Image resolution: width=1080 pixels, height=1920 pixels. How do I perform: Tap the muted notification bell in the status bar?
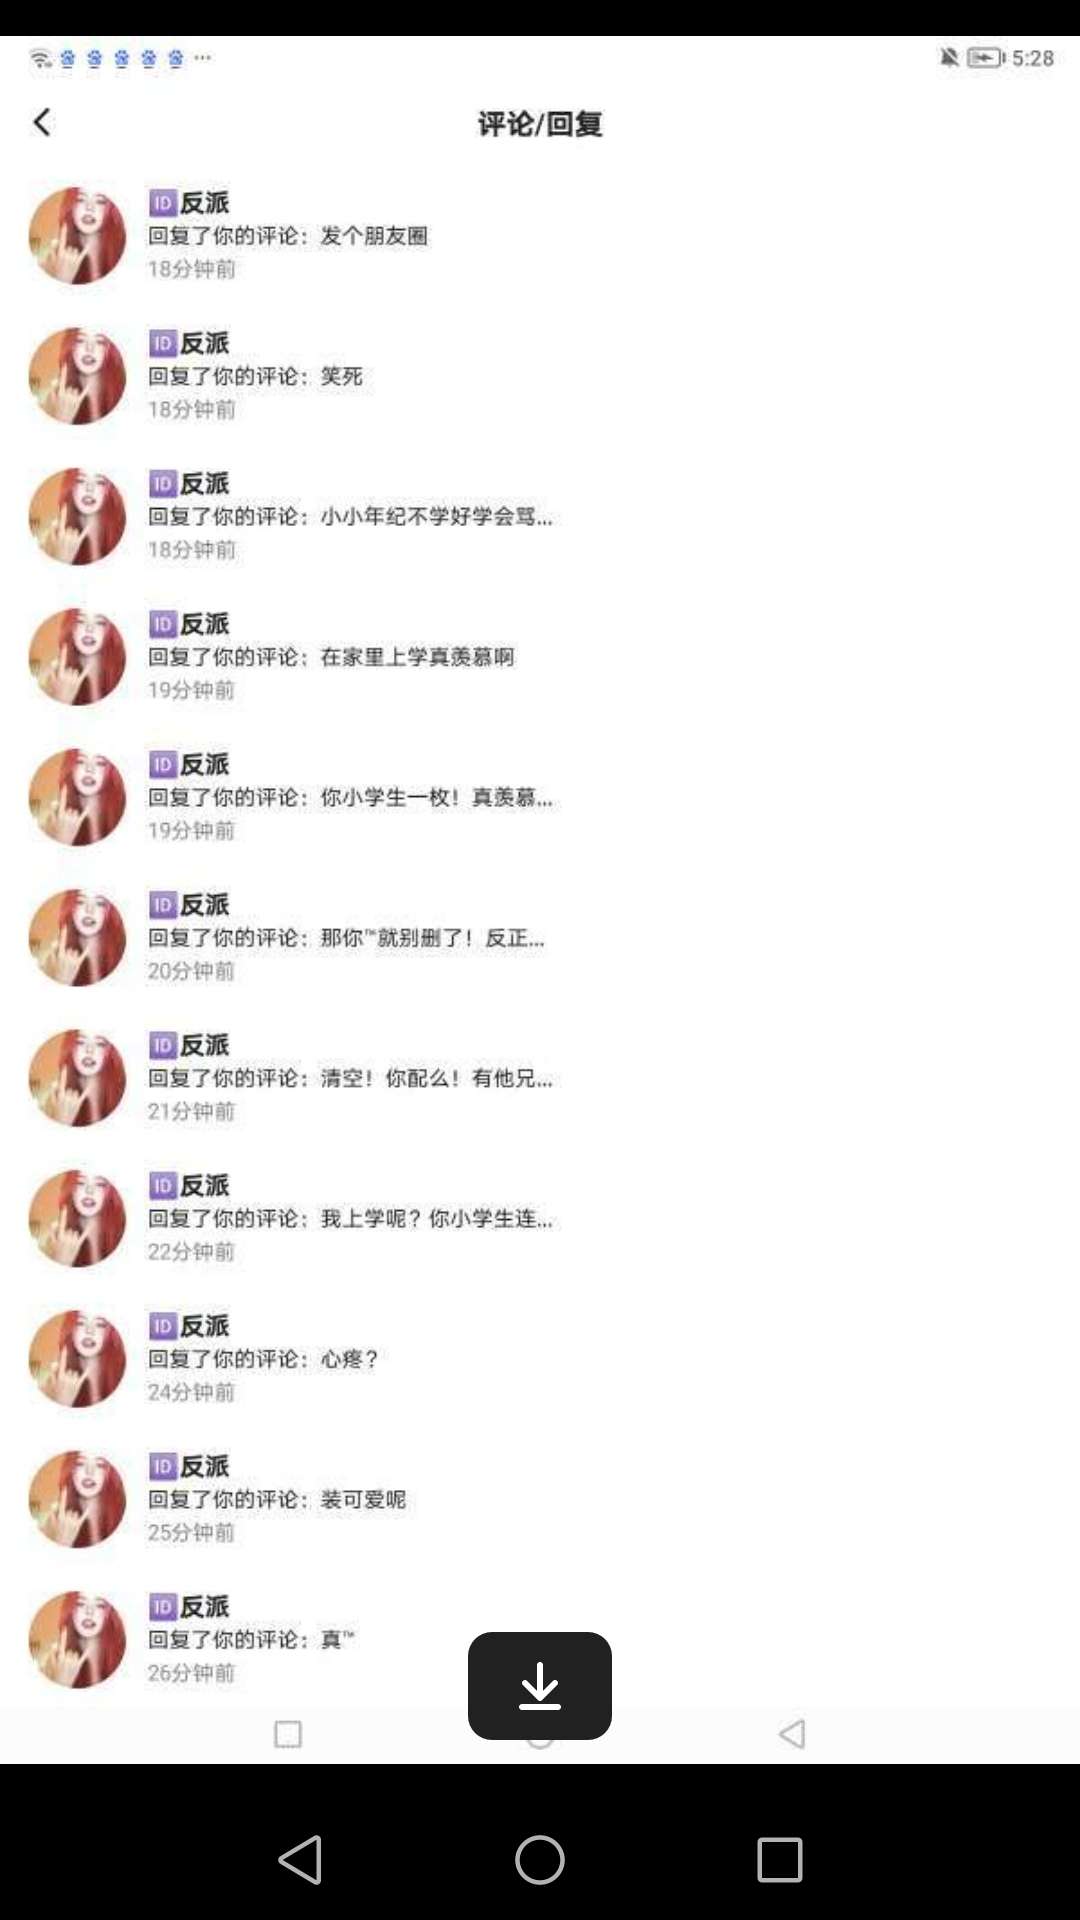pos(949,58)
